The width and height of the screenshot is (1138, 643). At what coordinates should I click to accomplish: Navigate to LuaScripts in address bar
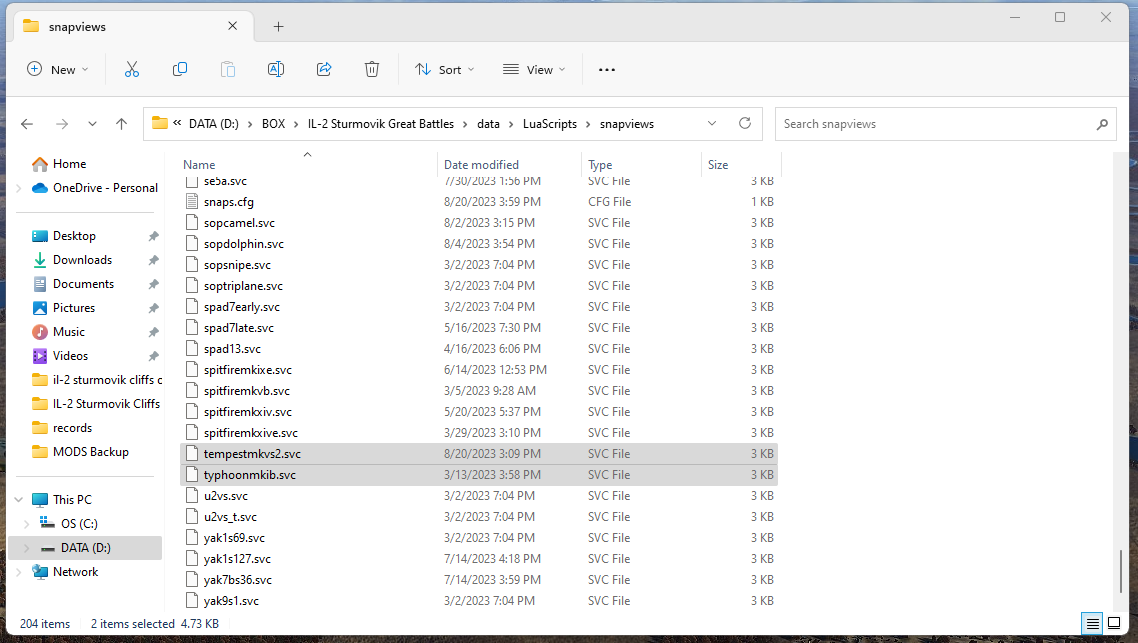pos(549,124)
